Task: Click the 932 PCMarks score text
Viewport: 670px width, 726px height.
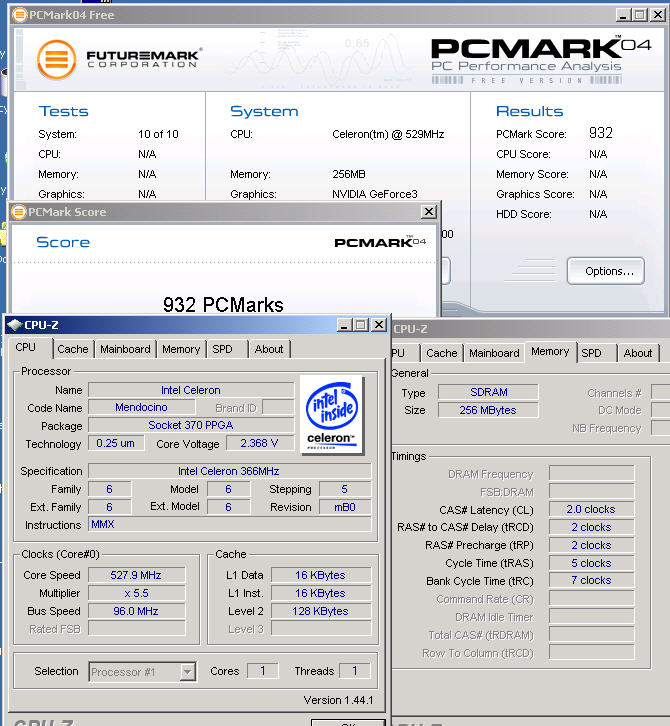Action: [x=223, y=305]
